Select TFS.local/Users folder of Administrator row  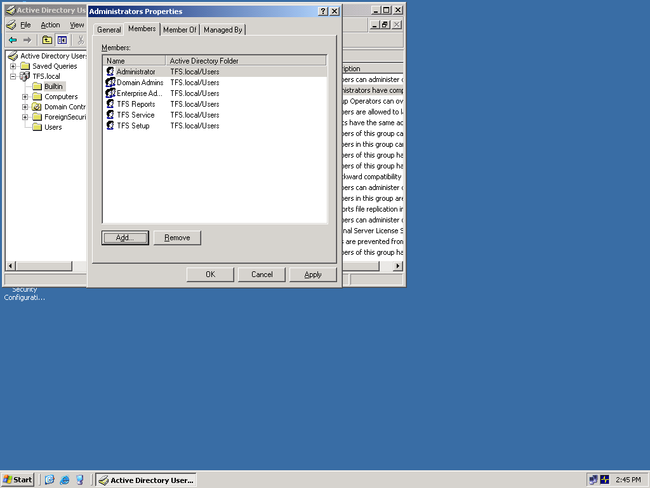[195, 71]
